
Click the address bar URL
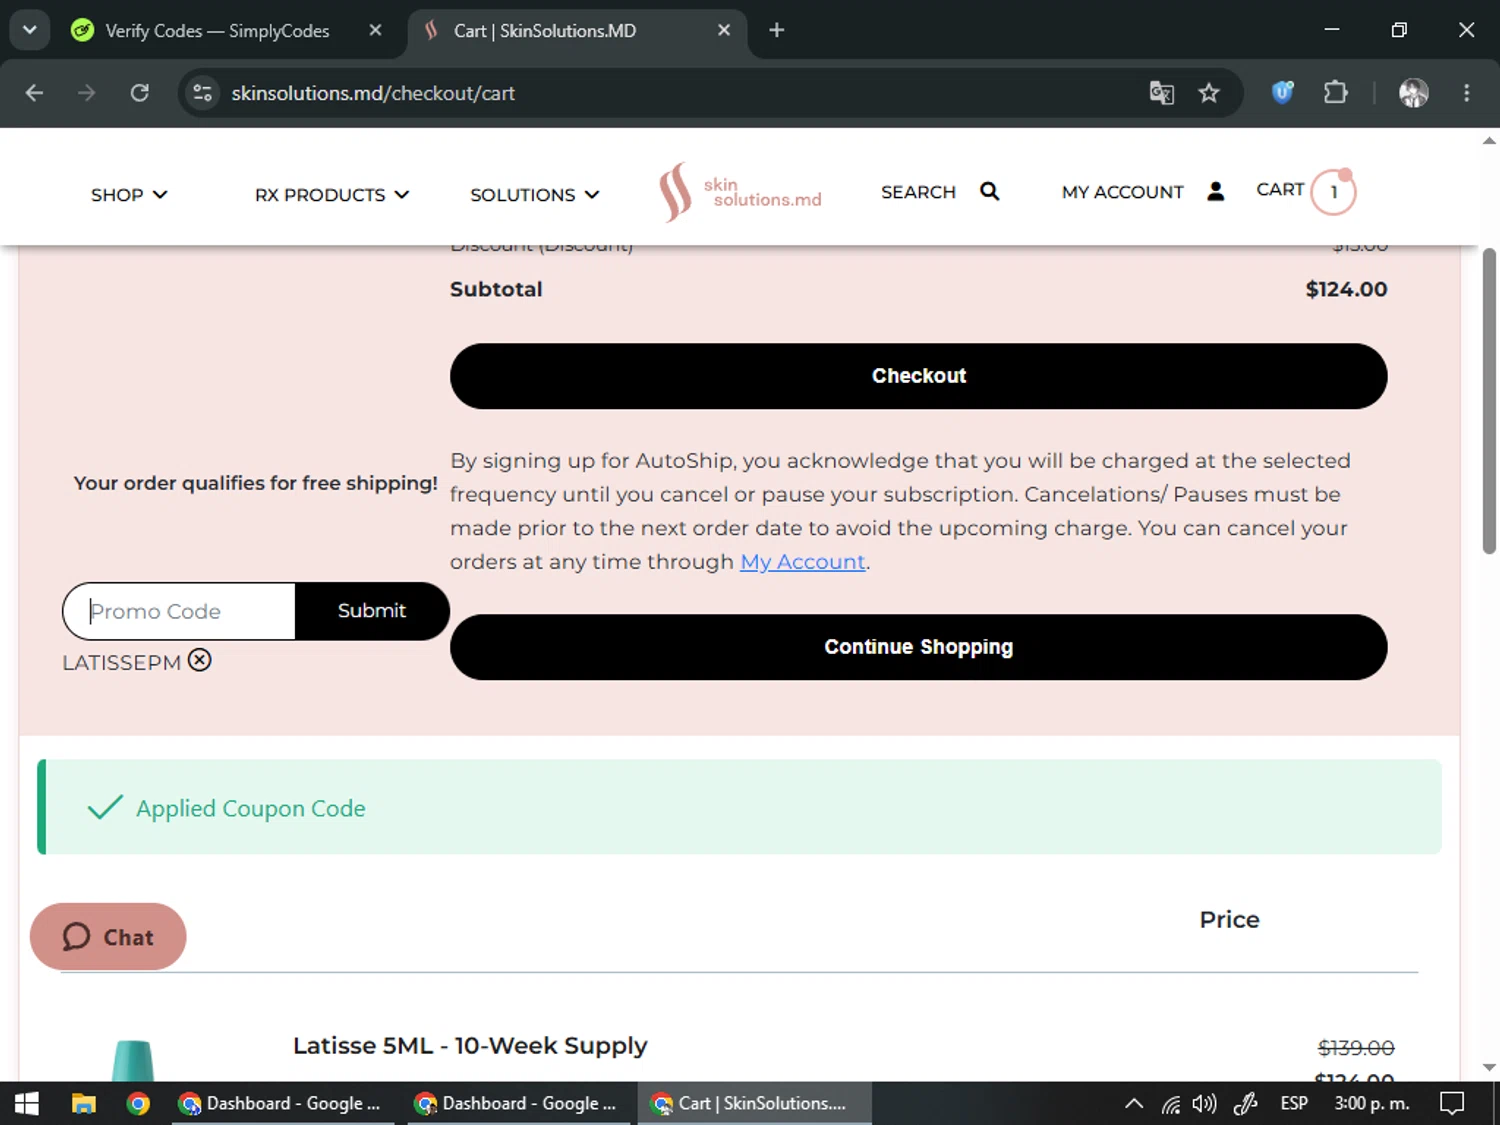tap(373, 93)
